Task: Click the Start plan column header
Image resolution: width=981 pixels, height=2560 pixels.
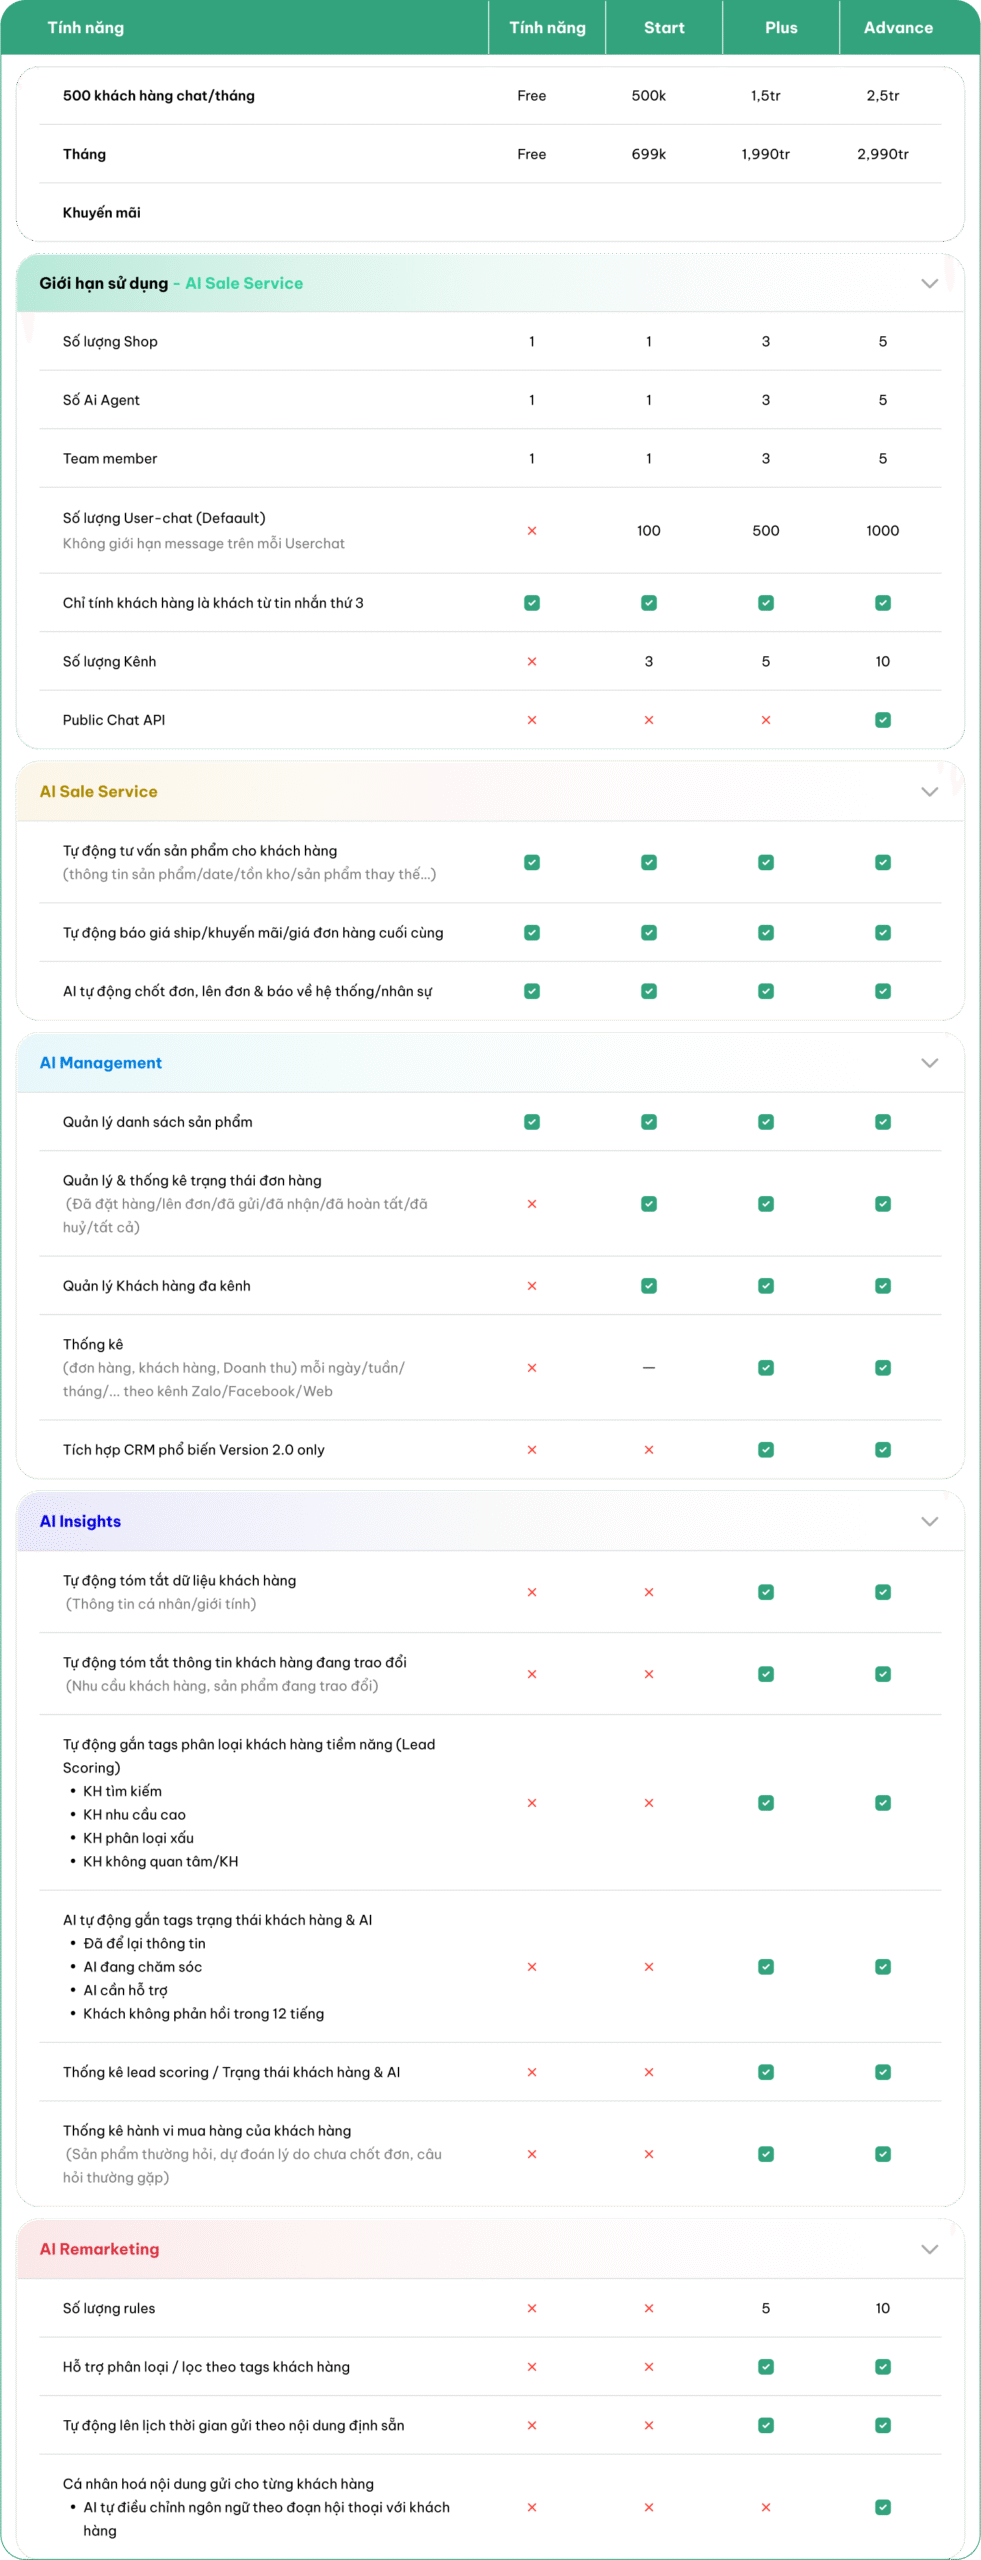Action: [664, 28]
